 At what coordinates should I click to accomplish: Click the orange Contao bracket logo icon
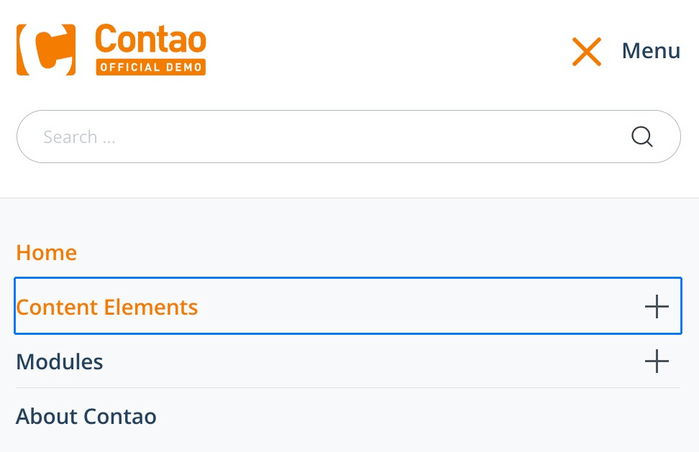click(x=46, y=50)
